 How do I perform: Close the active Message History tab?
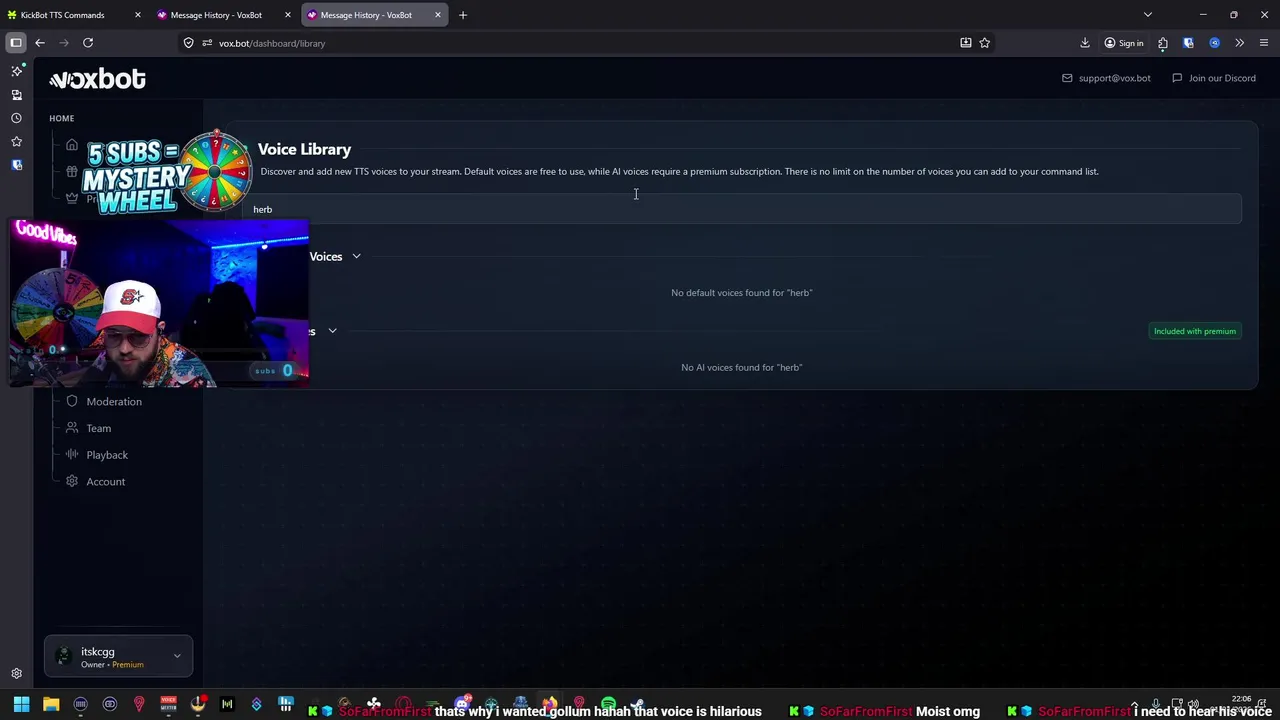click(438, 15)
